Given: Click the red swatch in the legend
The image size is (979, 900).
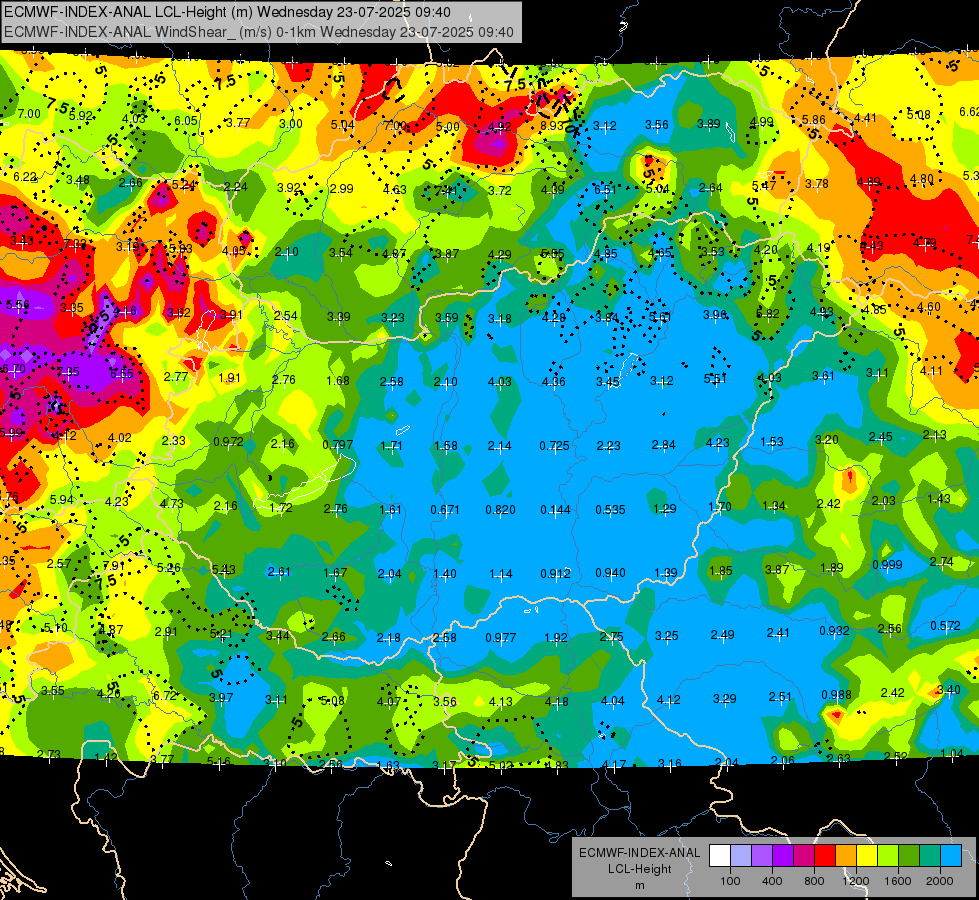Looking at the screenshot, I should click(825, 855).
